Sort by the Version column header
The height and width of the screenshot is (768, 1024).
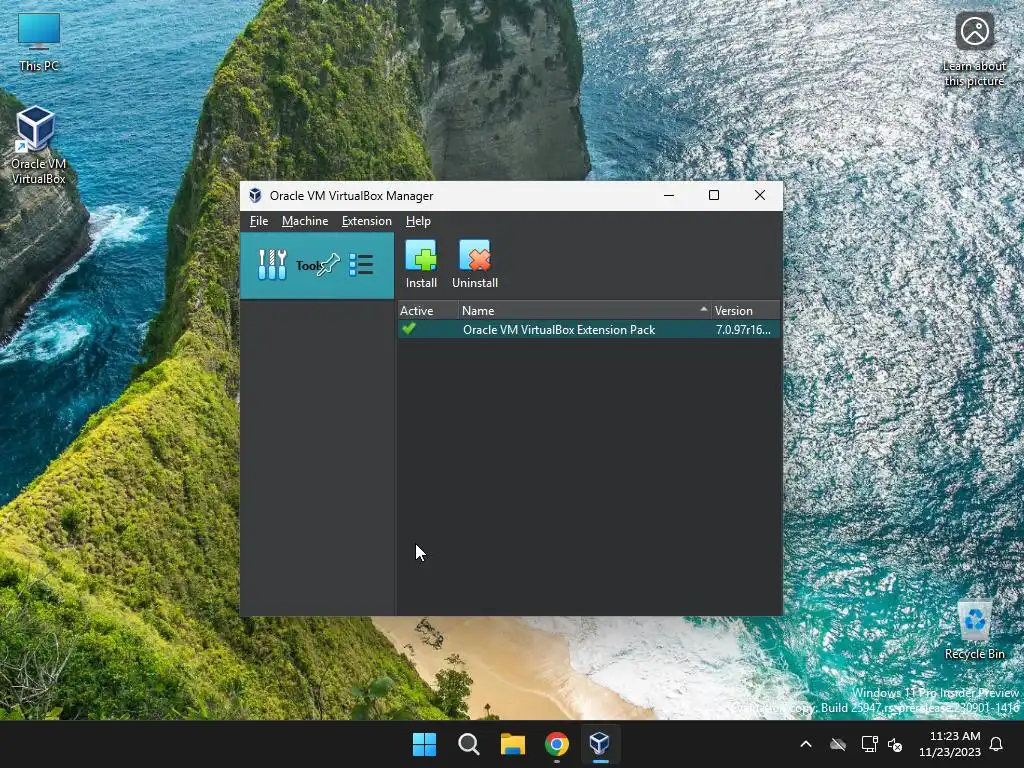click(745, 311)
